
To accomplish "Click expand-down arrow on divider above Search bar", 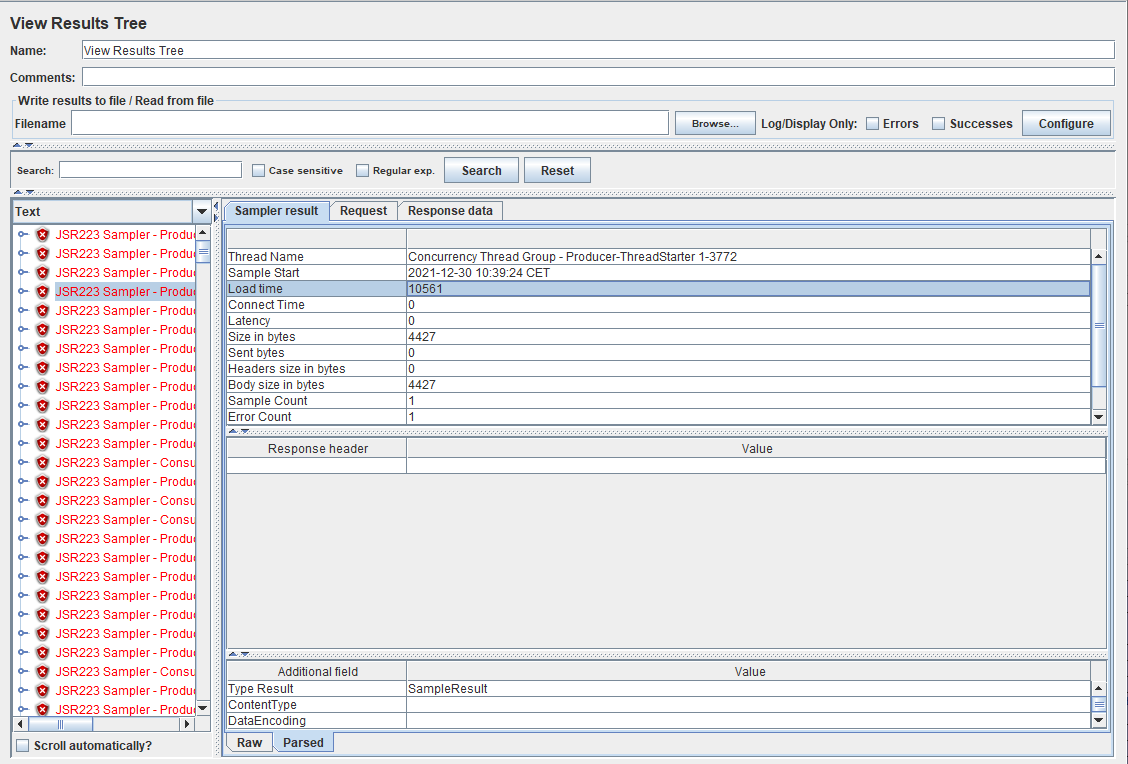I will (29, 145).
